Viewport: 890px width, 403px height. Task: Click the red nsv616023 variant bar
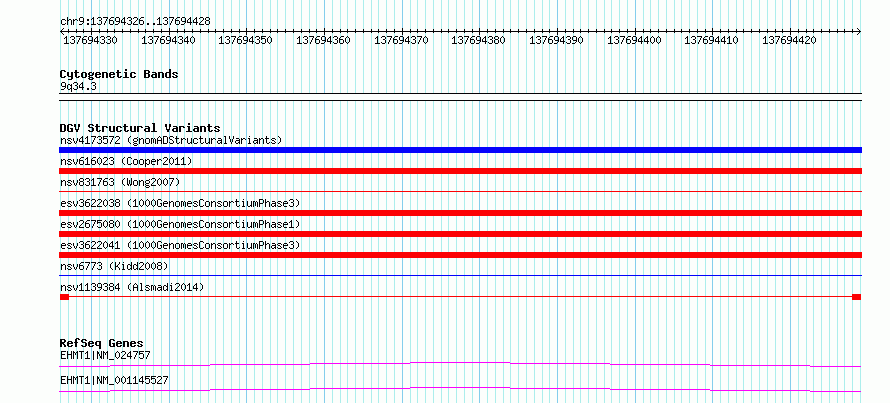[x=460, y=171]
